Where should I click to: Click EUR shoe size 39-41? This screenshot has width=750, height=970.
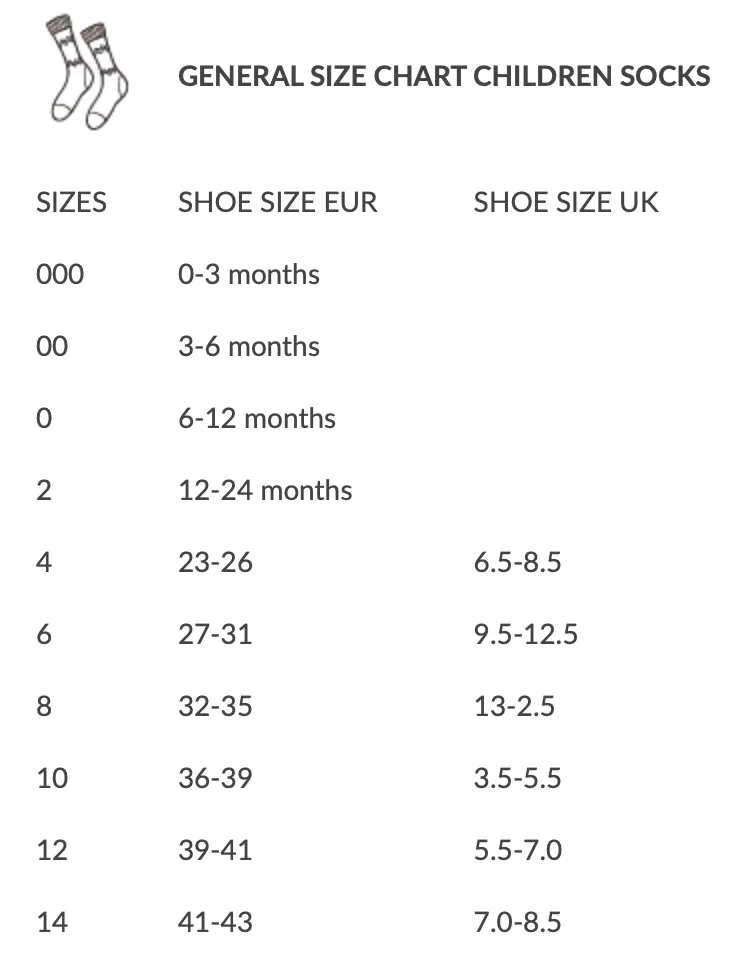tap(215, 850)
